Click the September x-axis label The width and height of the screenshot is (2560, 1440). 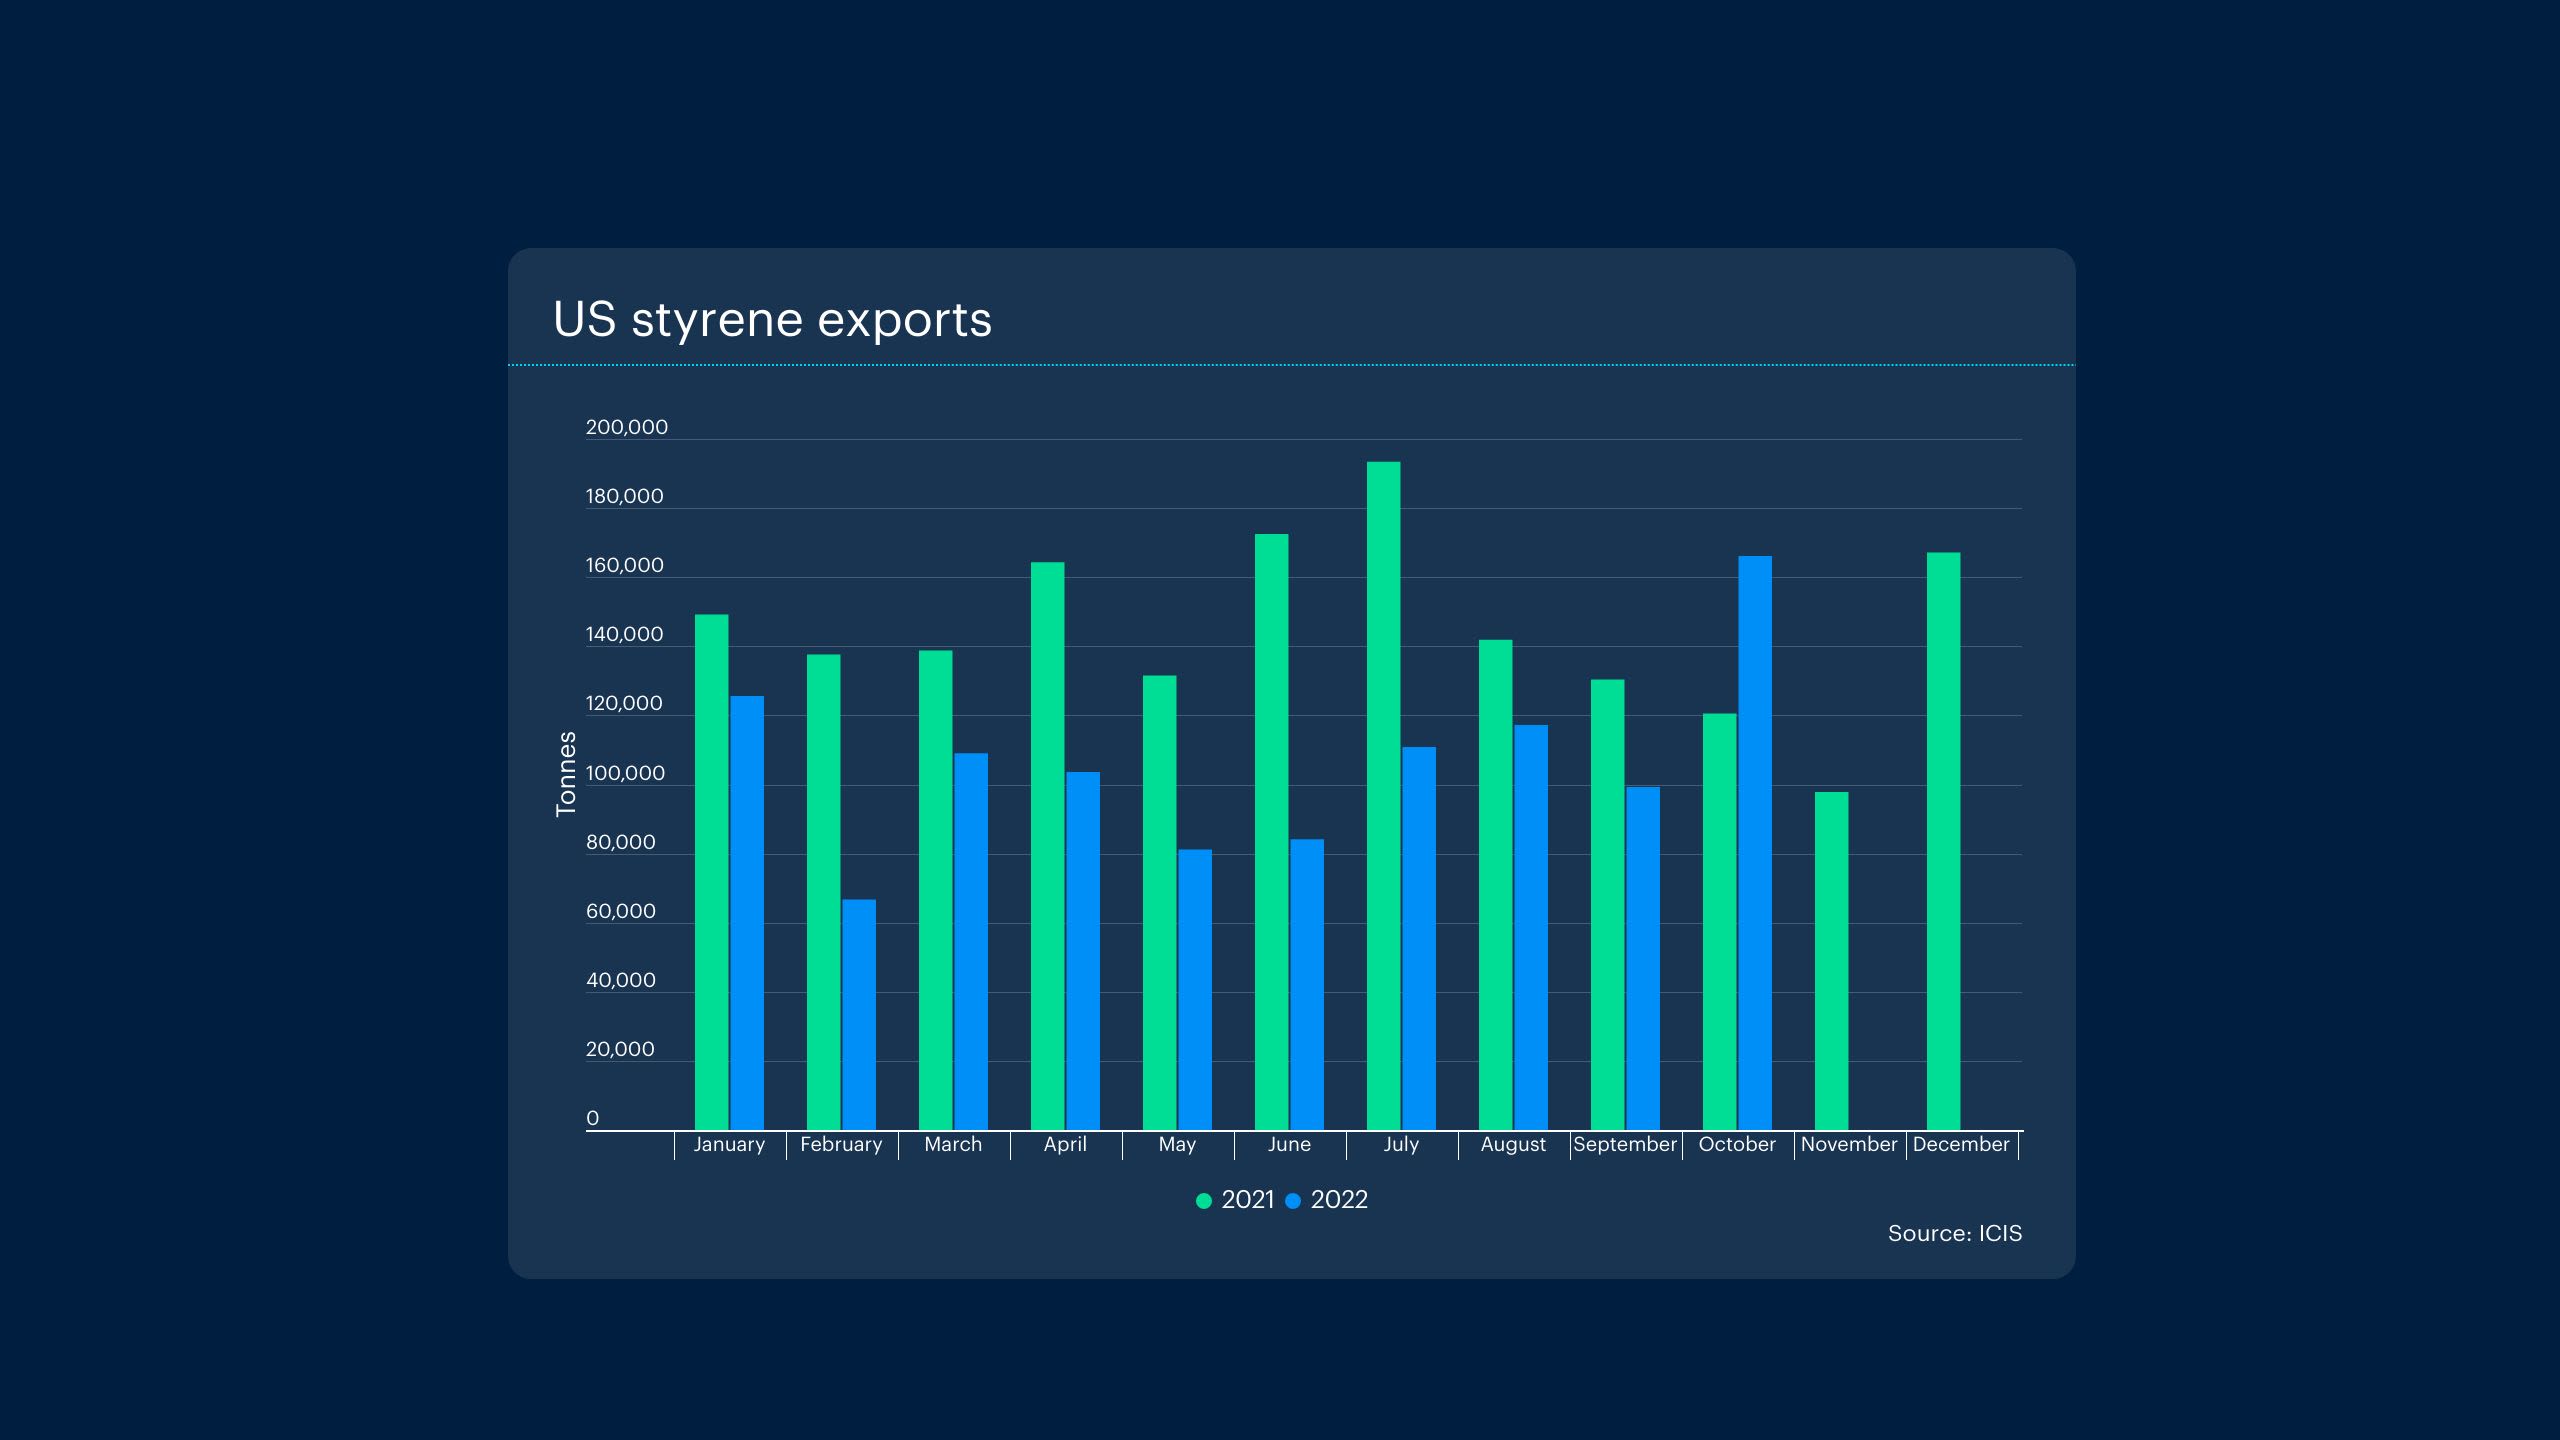click(x=1624, y=1144)
